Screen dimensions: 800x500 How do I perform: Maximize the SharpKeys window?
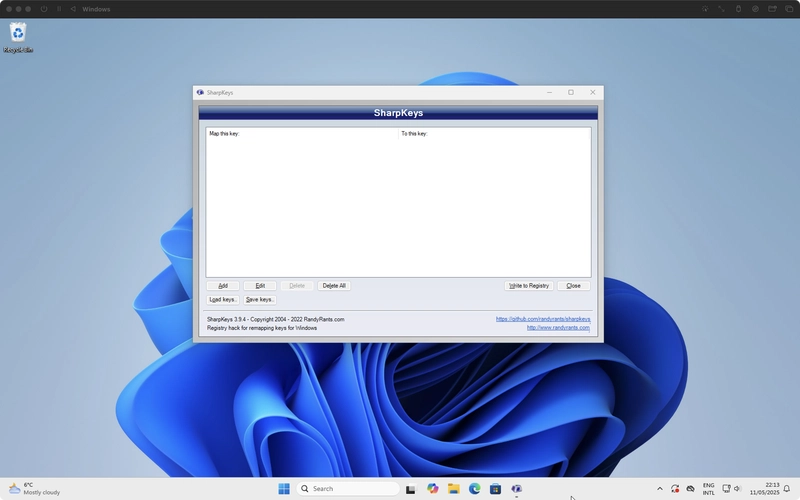click(571, 92)
